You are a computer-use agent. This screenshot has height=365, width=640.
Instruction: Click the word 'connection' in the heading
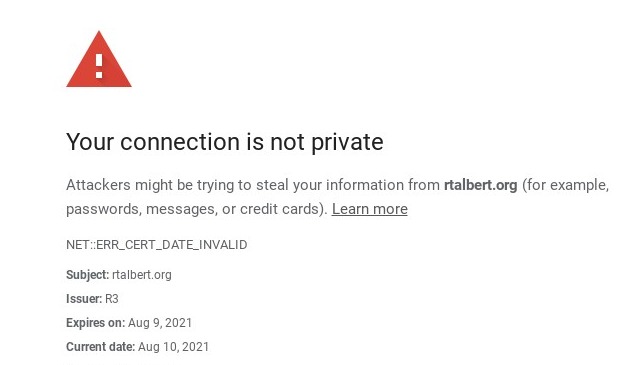pos(180,142)
